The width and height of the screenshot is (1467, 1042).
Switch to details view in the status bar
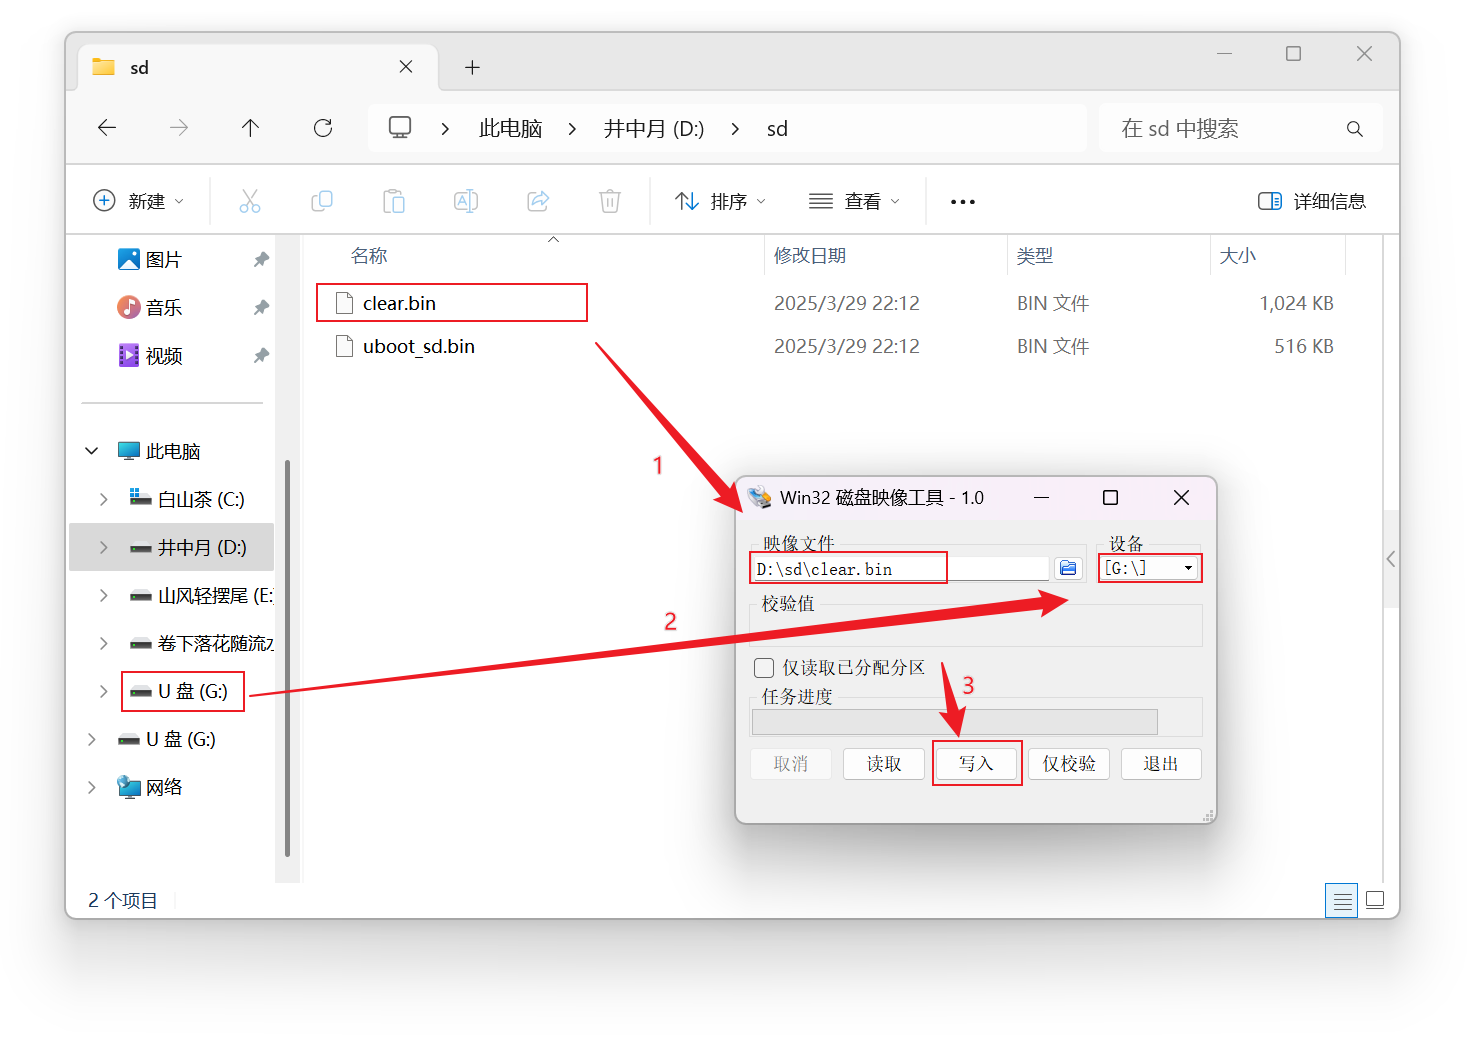(1341, 900)
